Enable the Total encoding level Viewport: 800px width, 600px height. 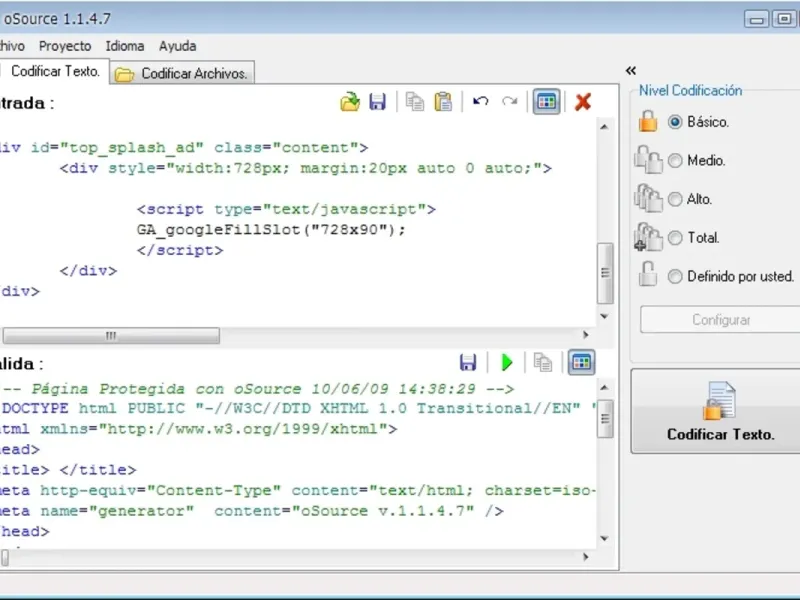675,238
